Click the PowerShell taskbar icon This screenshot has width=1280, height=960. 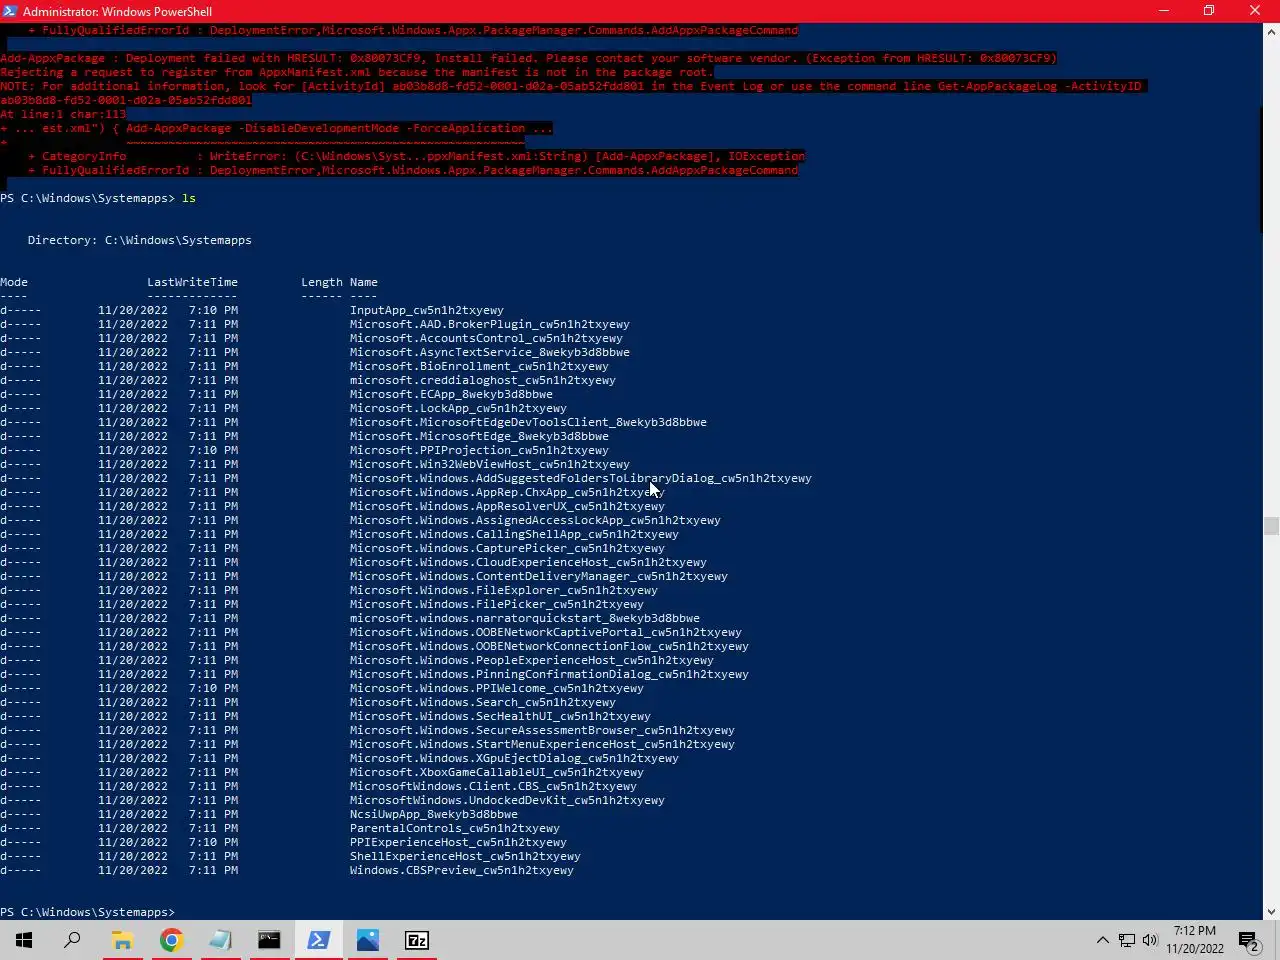(318, 940)
